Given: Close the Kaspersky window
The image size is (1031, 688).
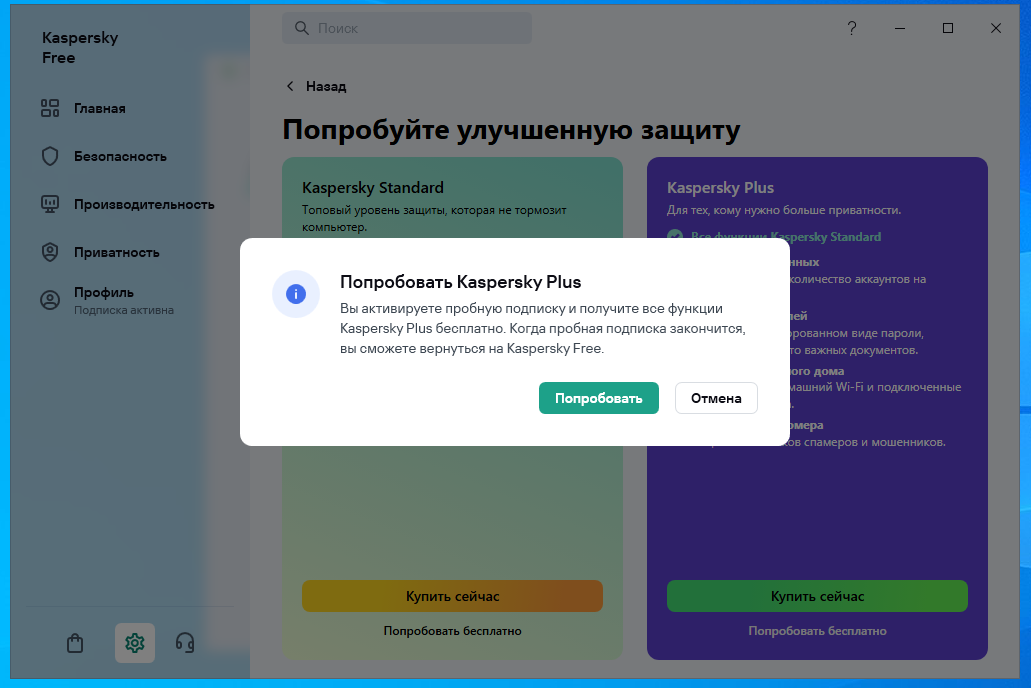Looking at the screenshot, I should (x=995, y=28).
